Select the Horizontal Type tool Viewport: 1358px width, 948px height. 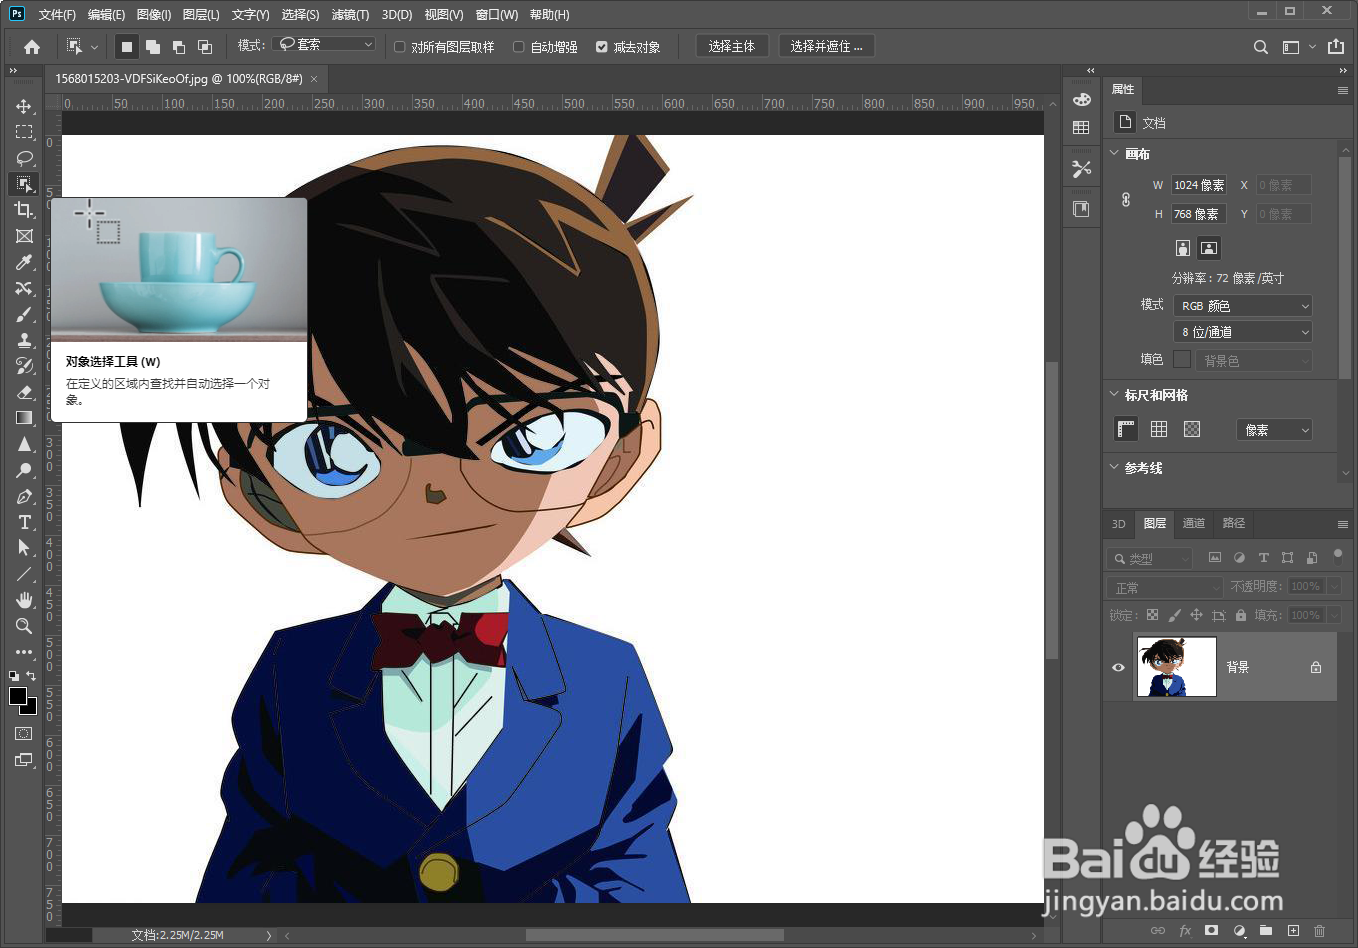(24, 522)
